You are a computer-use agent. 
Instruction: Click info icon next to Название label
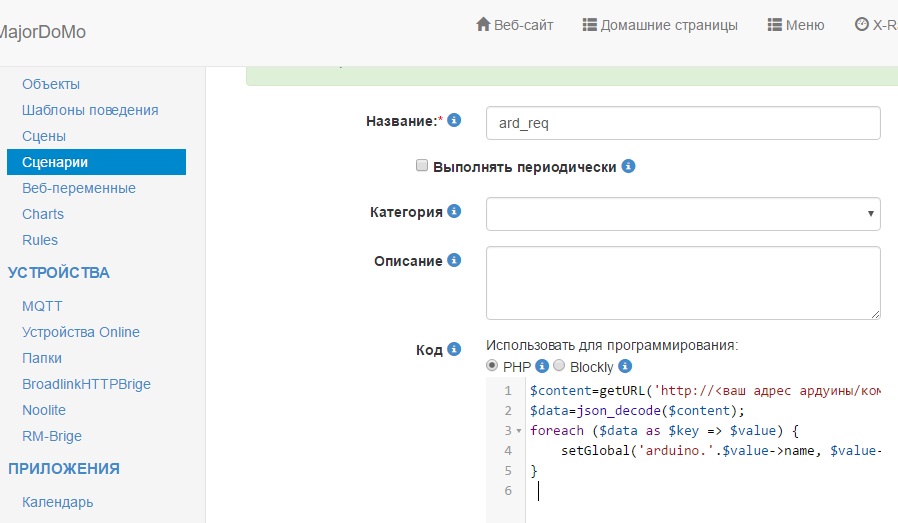pos(454,121)
